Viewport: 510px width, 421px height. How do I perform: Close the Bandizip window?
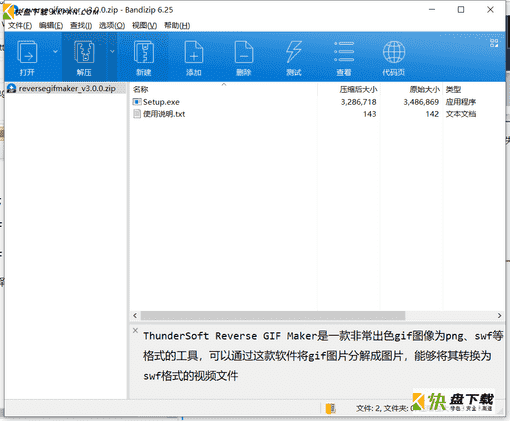tap(490, 10)
